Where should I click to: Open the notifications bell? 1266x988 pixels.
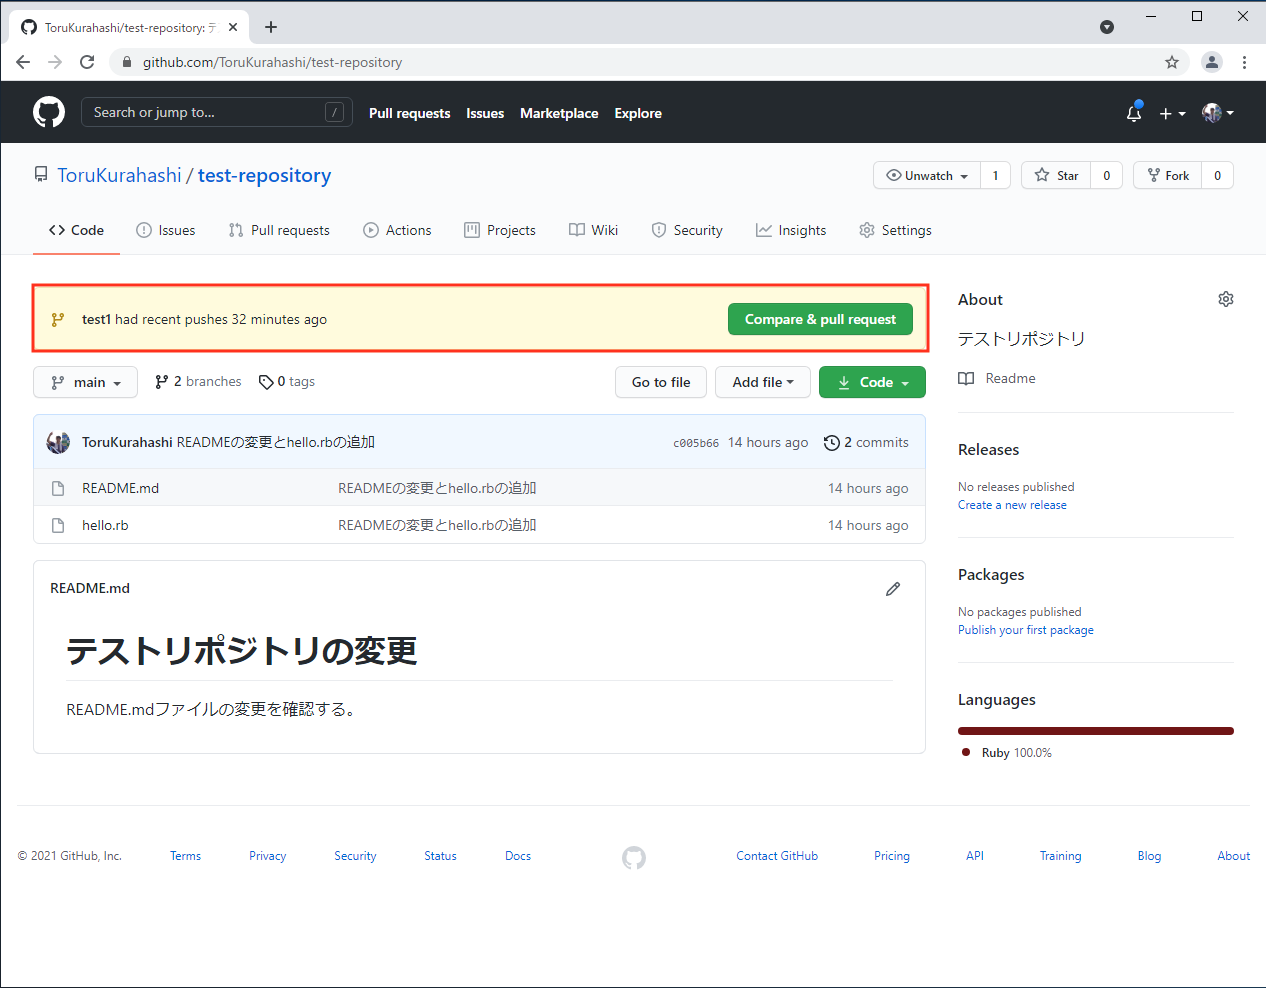pos(1133,113)
